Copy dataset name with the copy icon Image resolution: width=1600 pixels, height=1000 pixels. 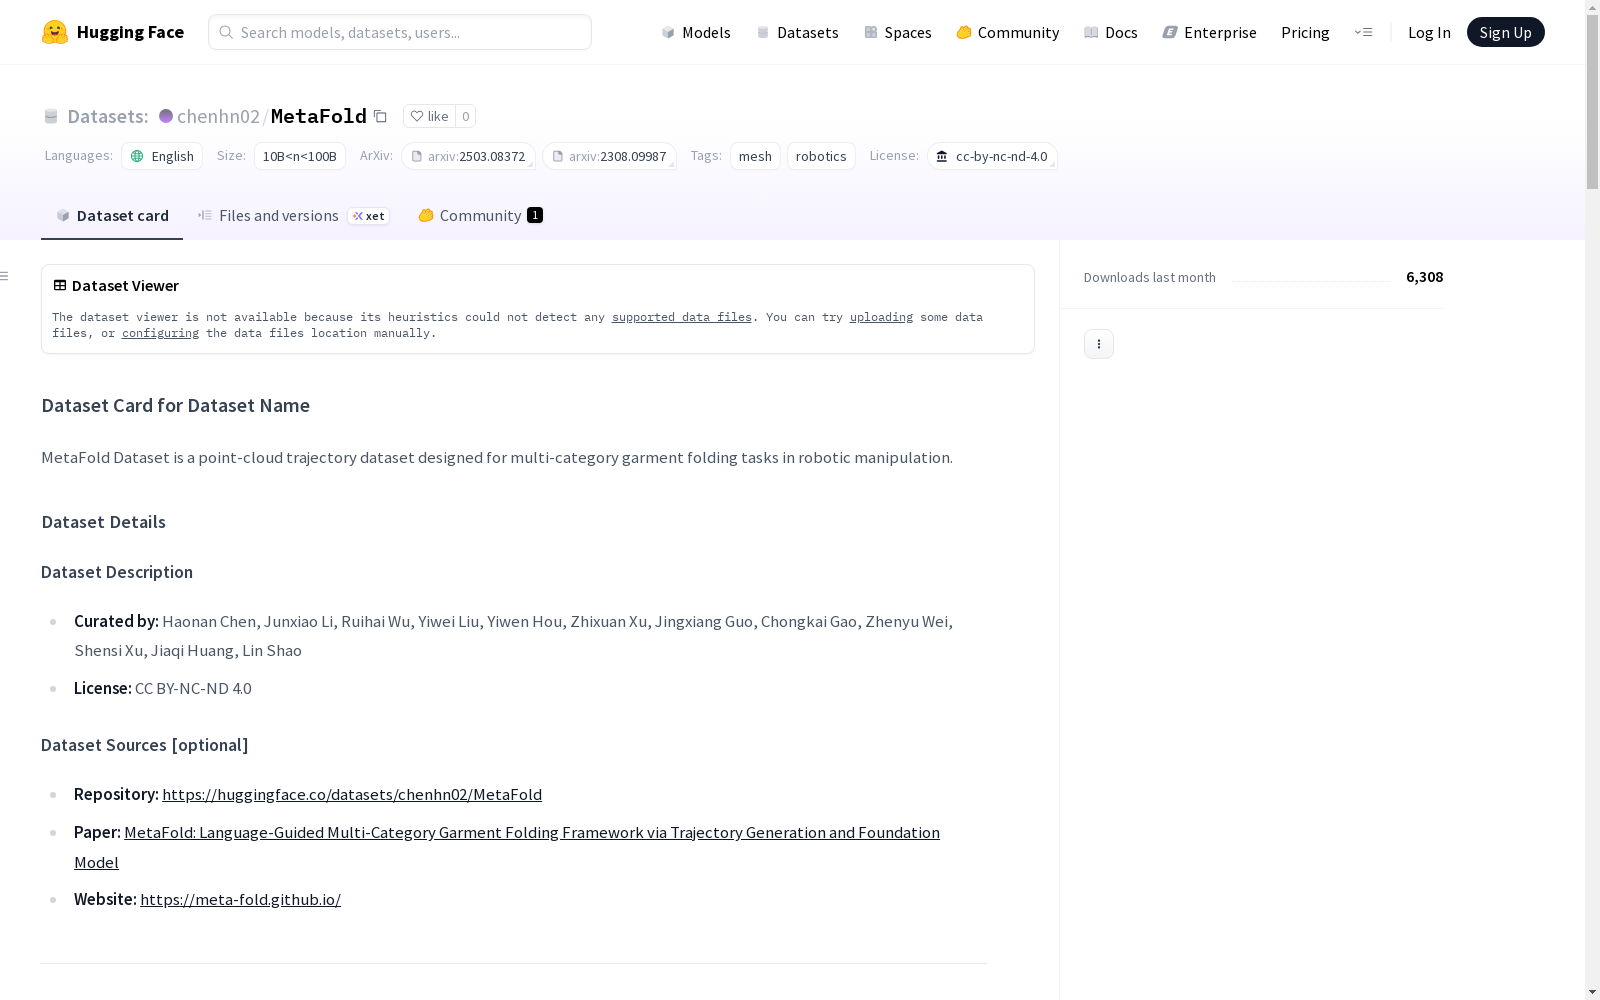(x=380, y=116)
